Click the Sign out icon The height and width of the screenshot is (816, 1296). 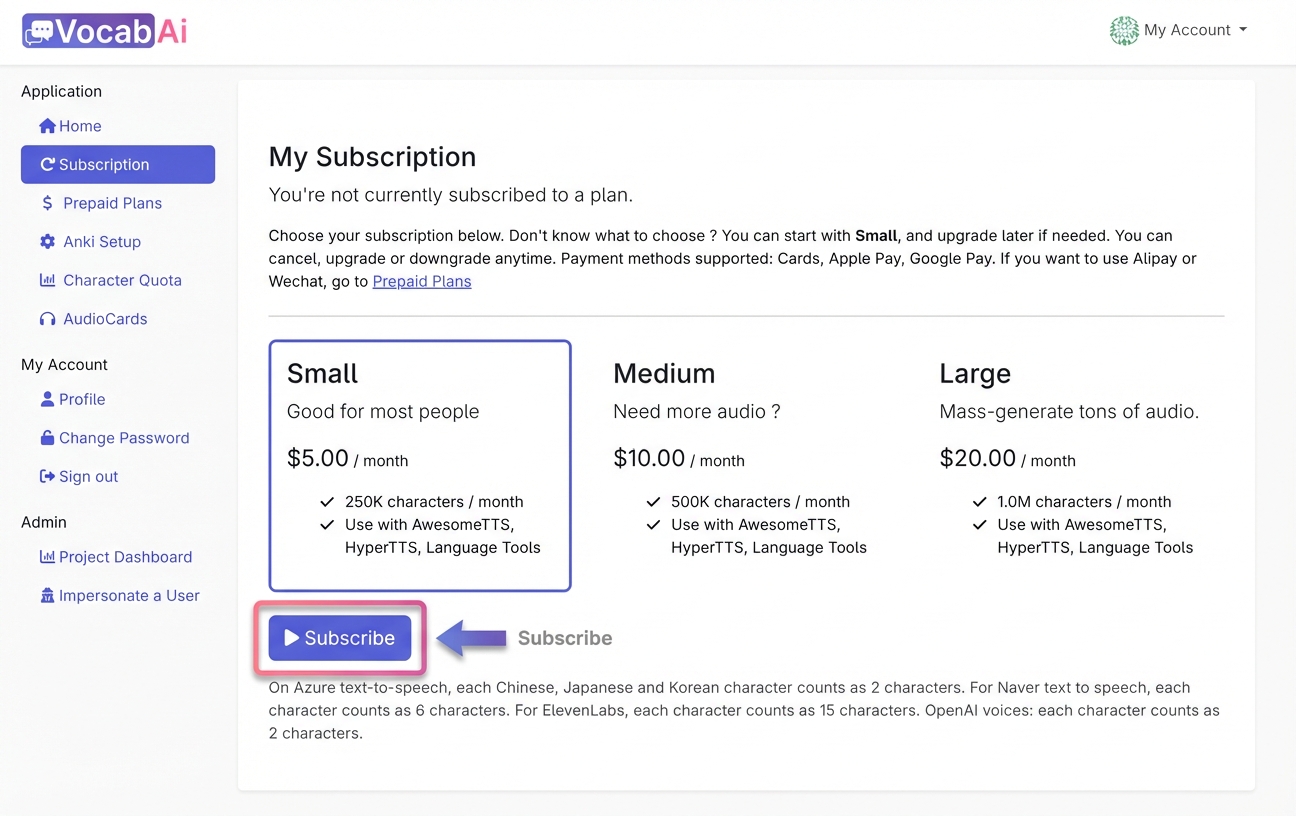[47, 476]
